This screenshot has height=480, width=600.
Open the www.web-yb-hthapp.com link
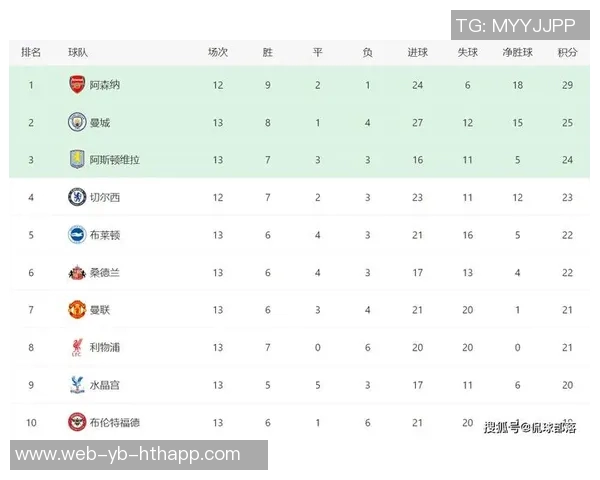[x=128, y=455]
